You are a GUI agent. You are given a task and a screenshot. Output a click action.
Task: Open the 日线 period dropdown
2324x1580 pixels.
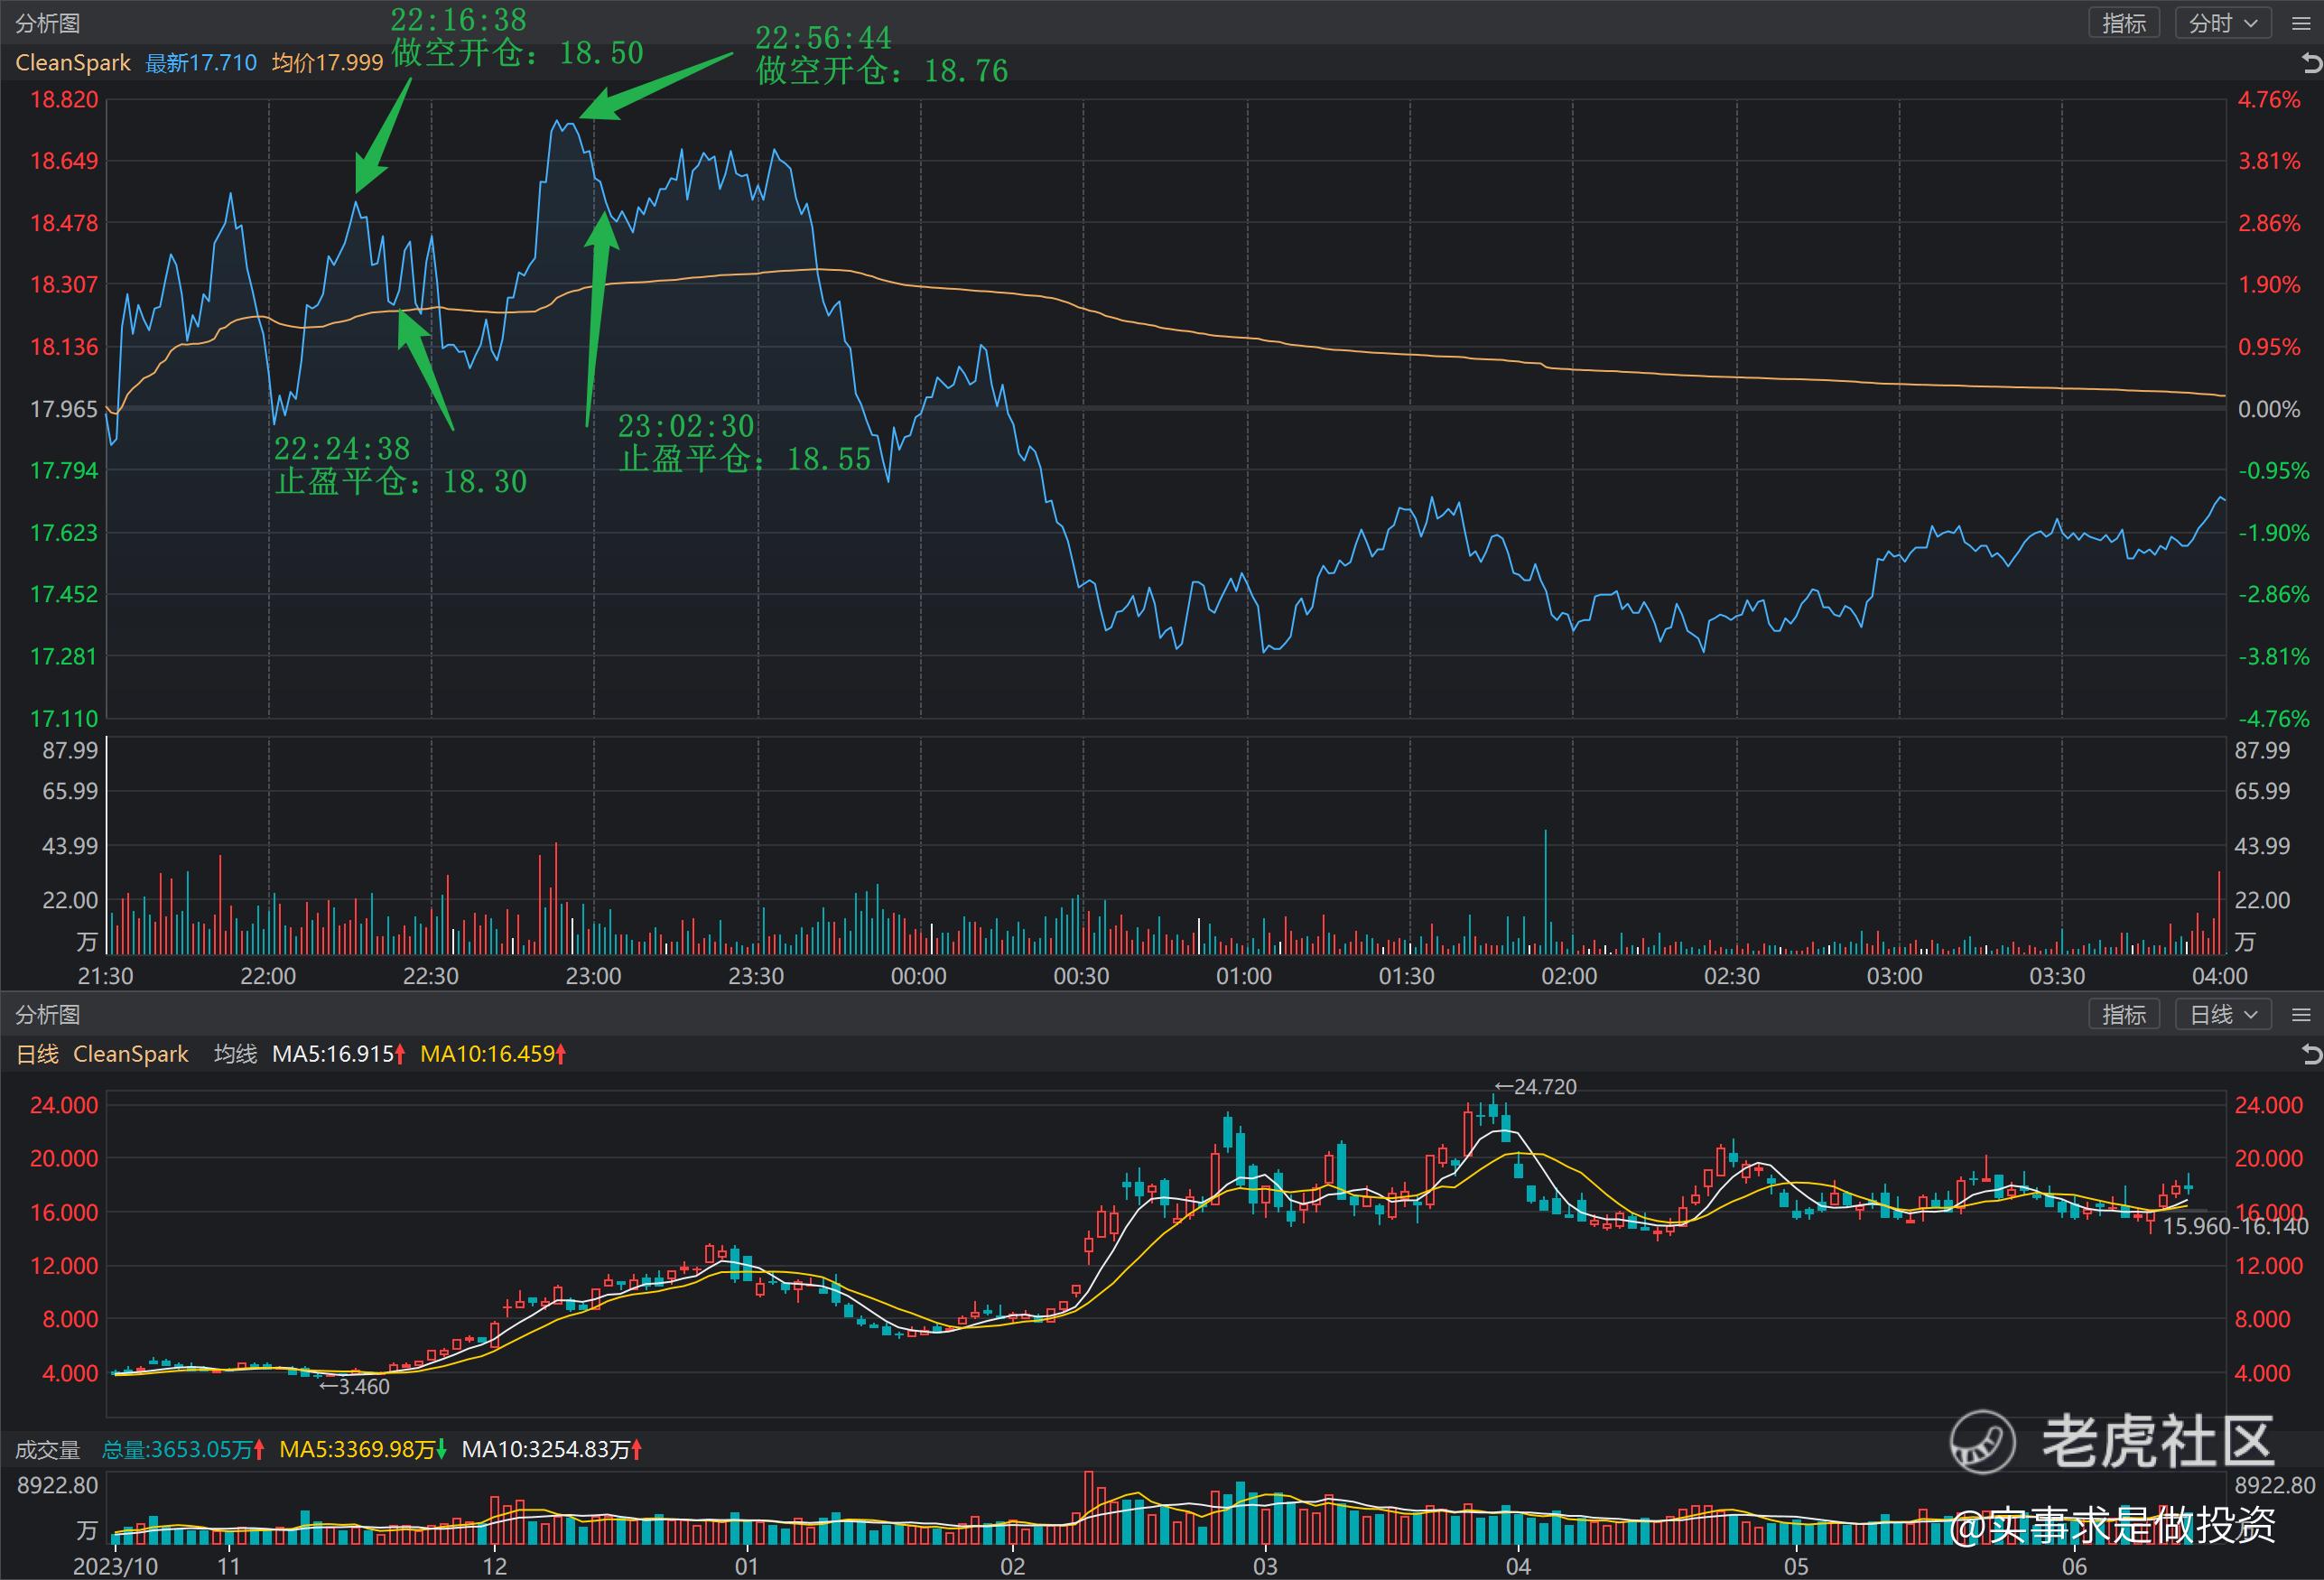(x=2223, y=1015)
